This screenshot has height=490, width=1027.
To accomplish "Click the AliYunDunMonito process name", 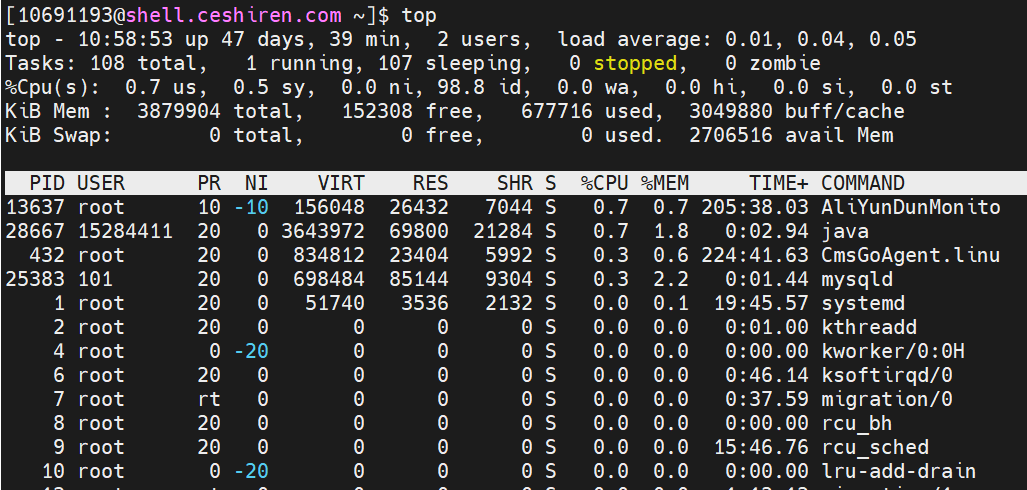I will click(x=910, y=207).
